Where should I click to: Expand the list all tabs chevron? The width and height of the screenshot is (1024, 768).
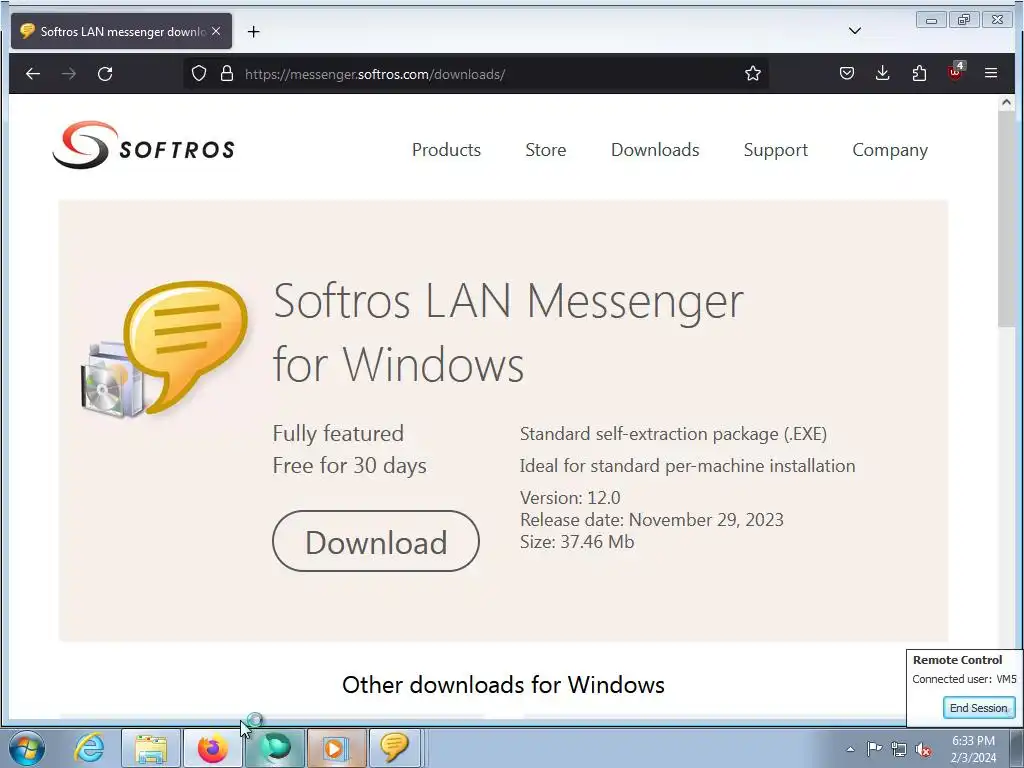(x=854, y=31)
